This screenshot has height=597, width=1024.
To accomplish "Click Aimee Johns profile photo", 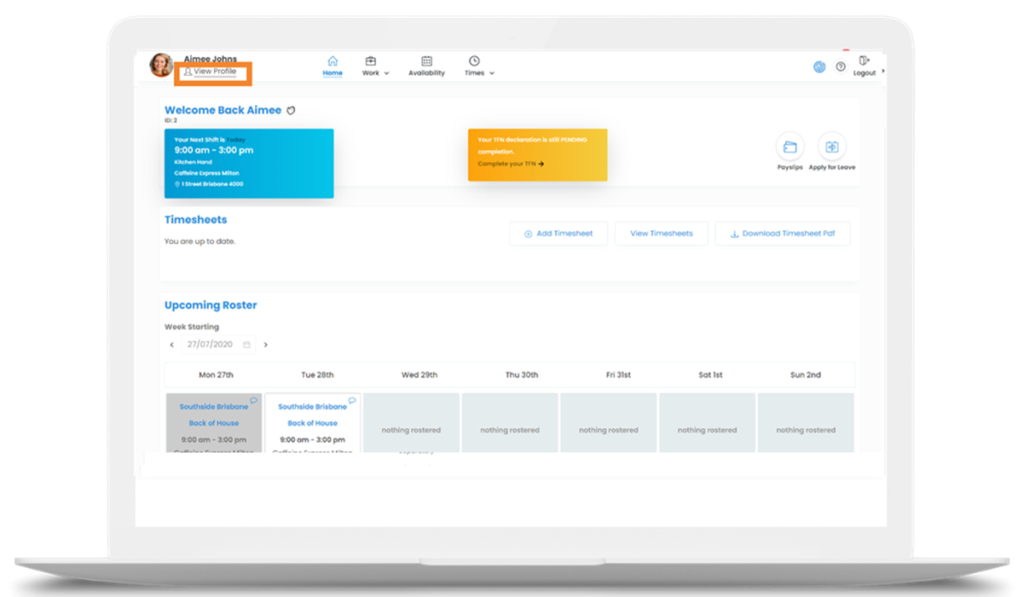I will (x=161, y=65).
